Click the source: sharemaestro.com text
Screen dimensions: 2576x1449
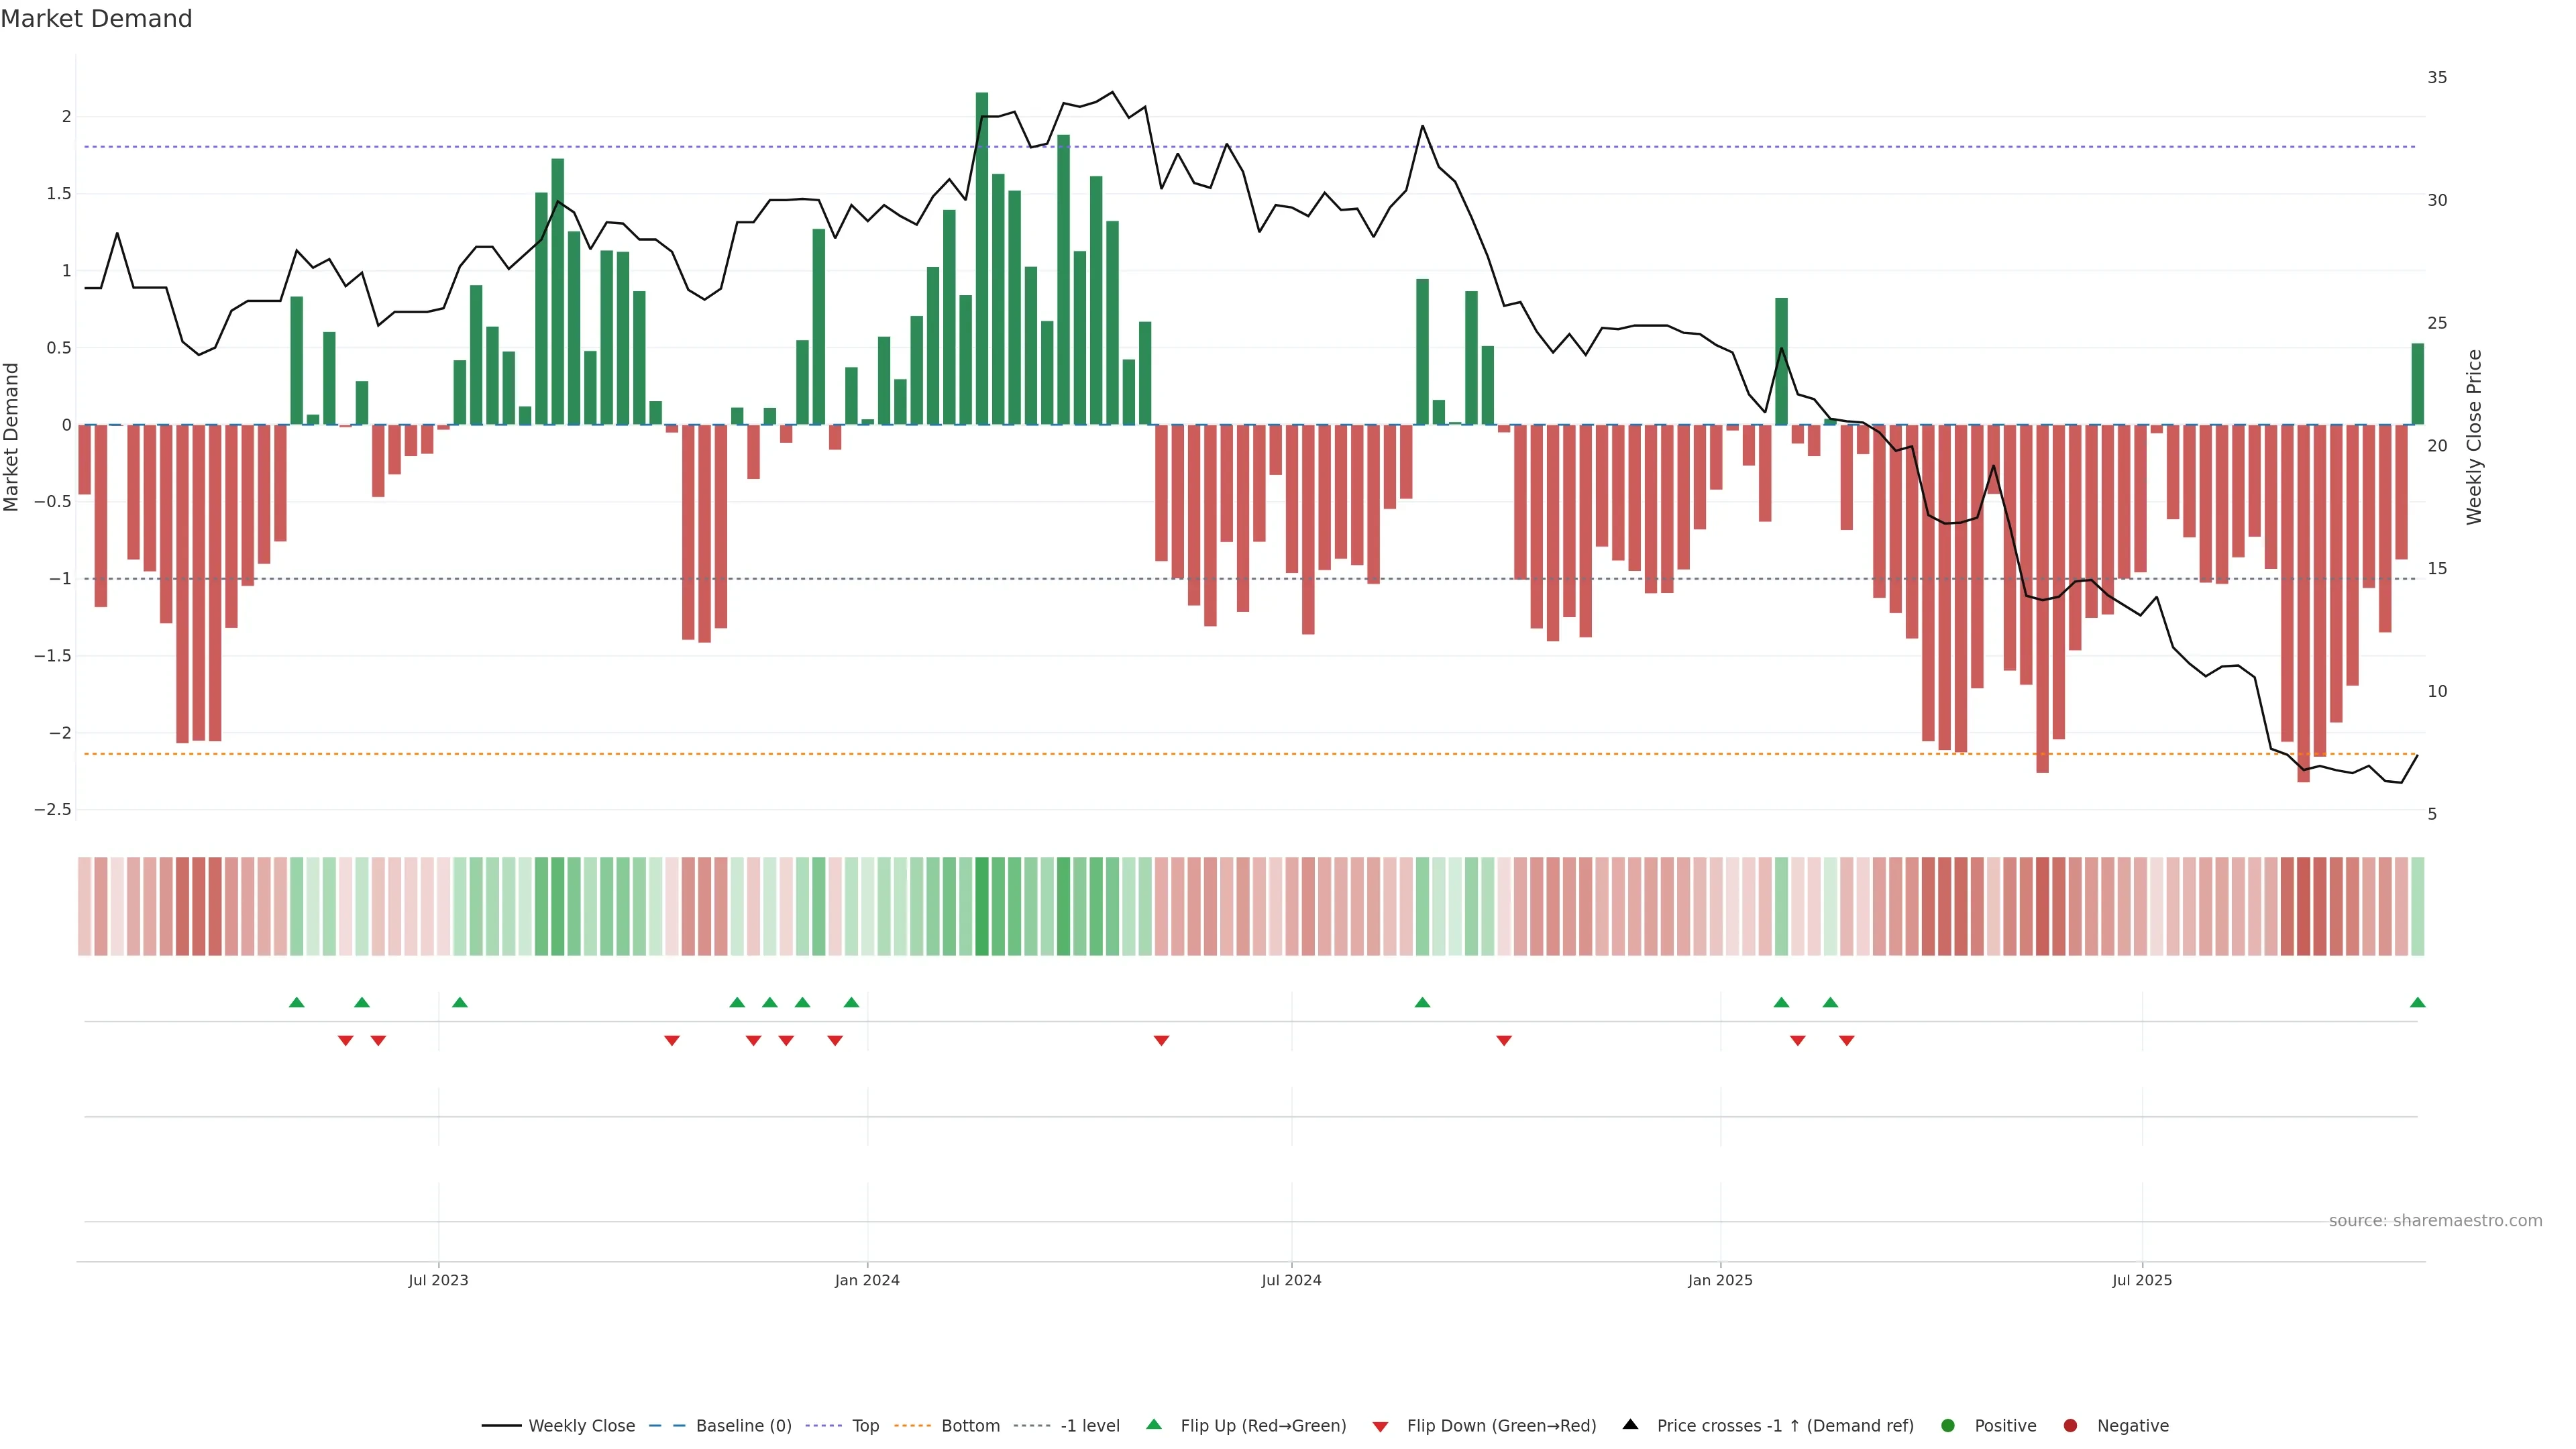2435,1220
